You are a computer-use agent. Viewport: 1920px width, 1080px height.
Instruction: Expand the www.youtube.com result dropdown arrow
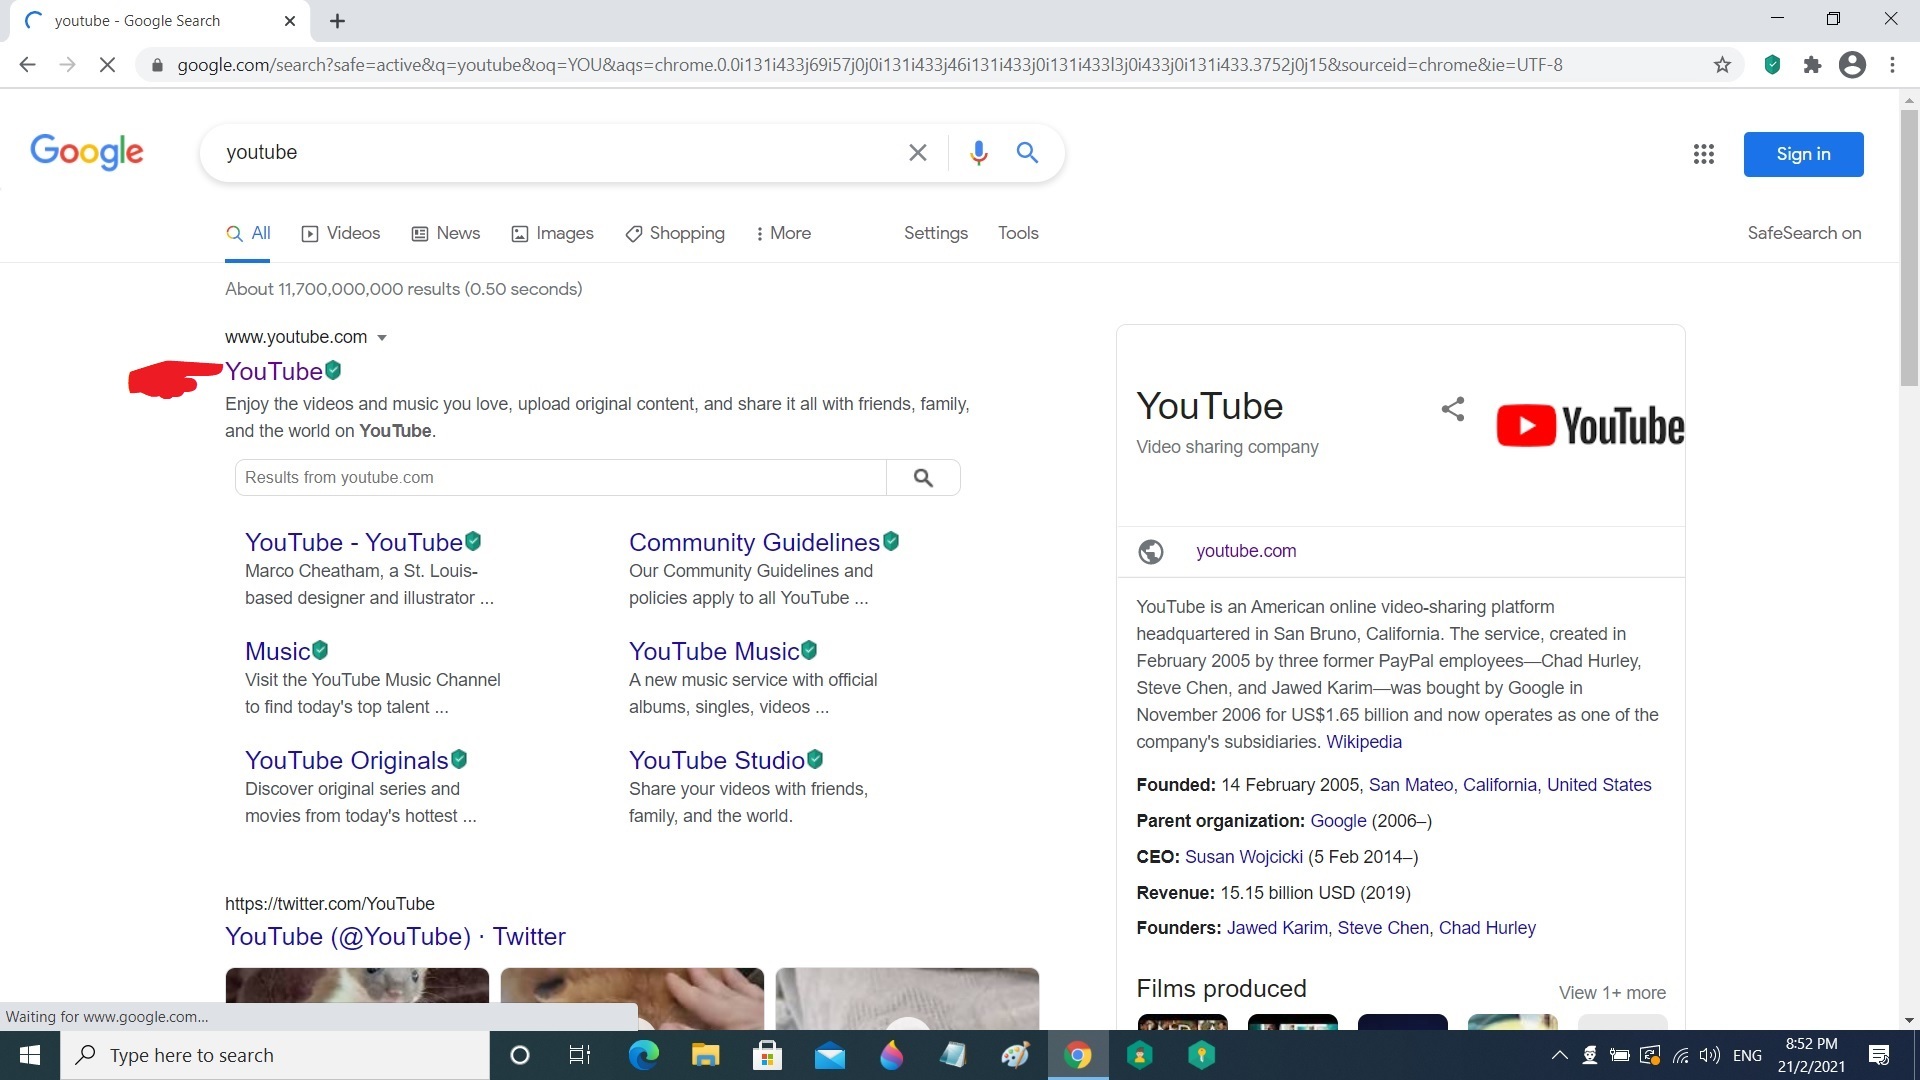tap(382, 338)
